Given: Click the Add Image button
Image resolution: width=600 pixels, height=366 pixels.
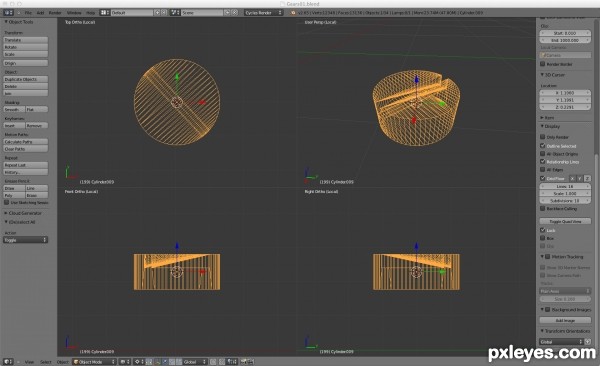Looking at the screenshot, I should click(x=565, y=320).
